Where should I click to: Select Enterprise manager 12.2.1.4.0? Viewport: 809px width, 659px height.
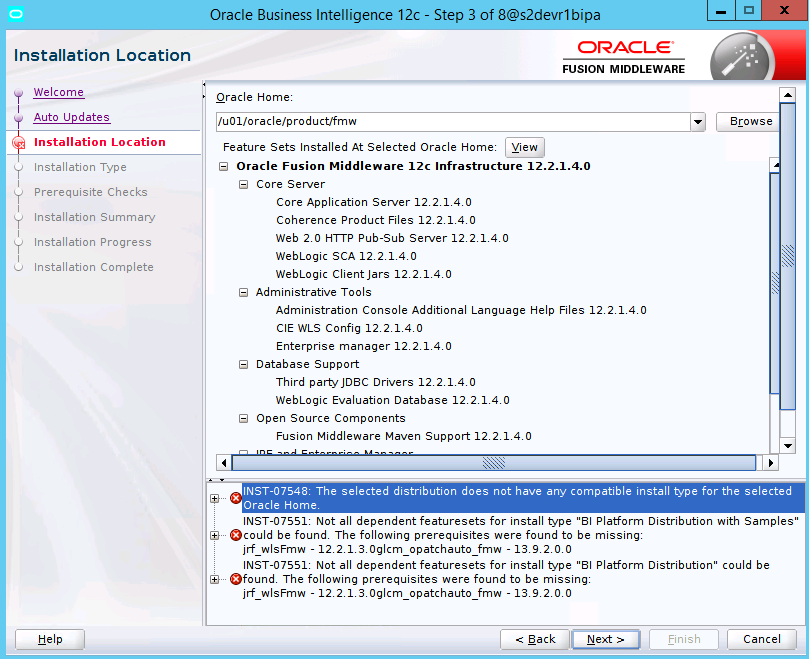pyautogui.click(x=364, y=346)
